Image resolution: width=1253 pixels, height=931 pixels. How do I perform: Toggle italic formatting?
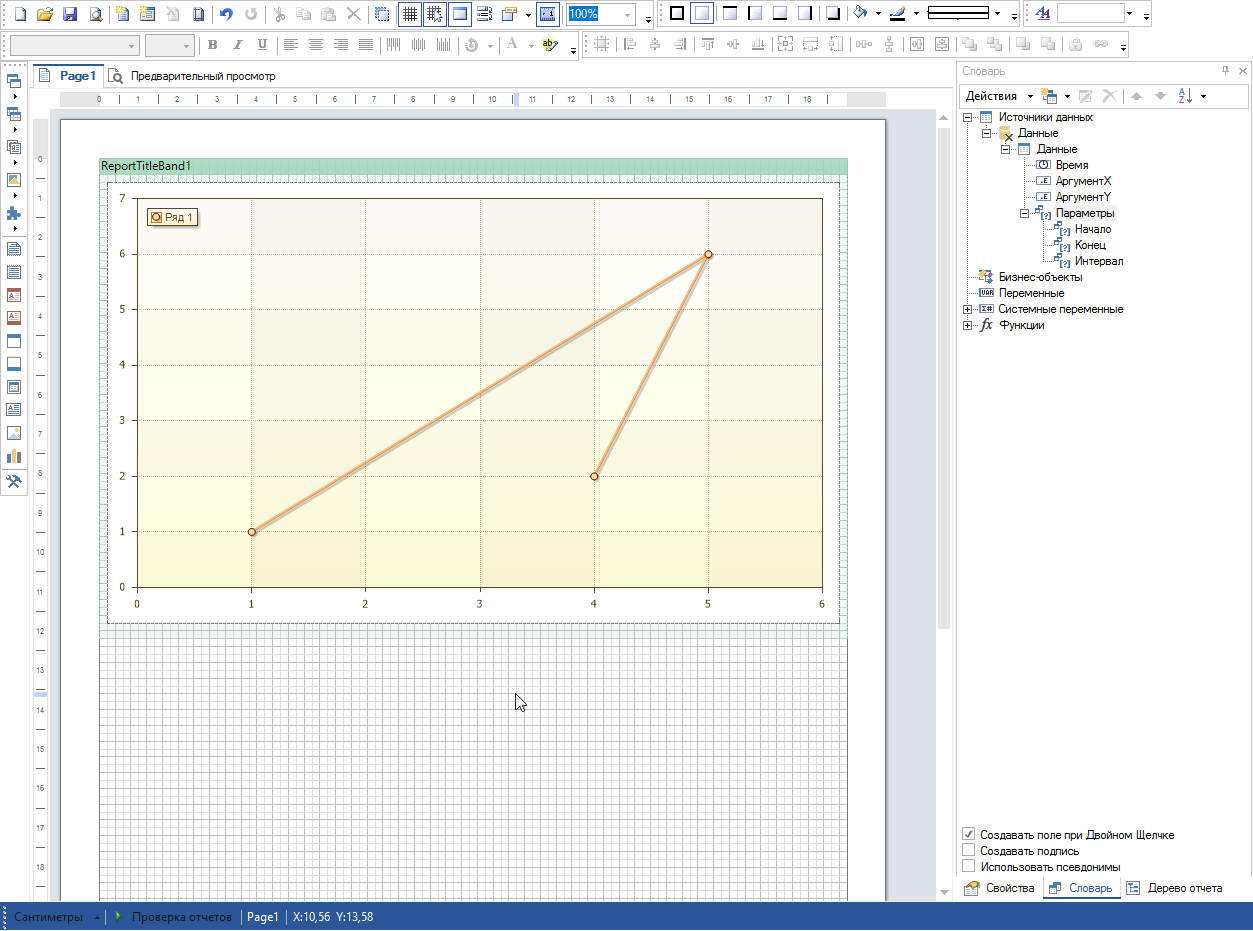coord(237,45)
